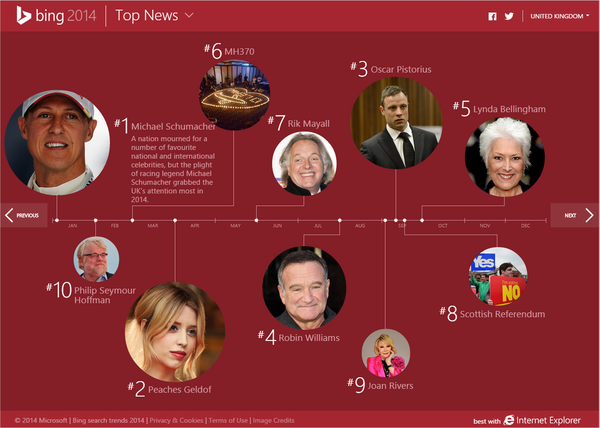Click the AUG month label on timeline

click(x=360, y=226)
